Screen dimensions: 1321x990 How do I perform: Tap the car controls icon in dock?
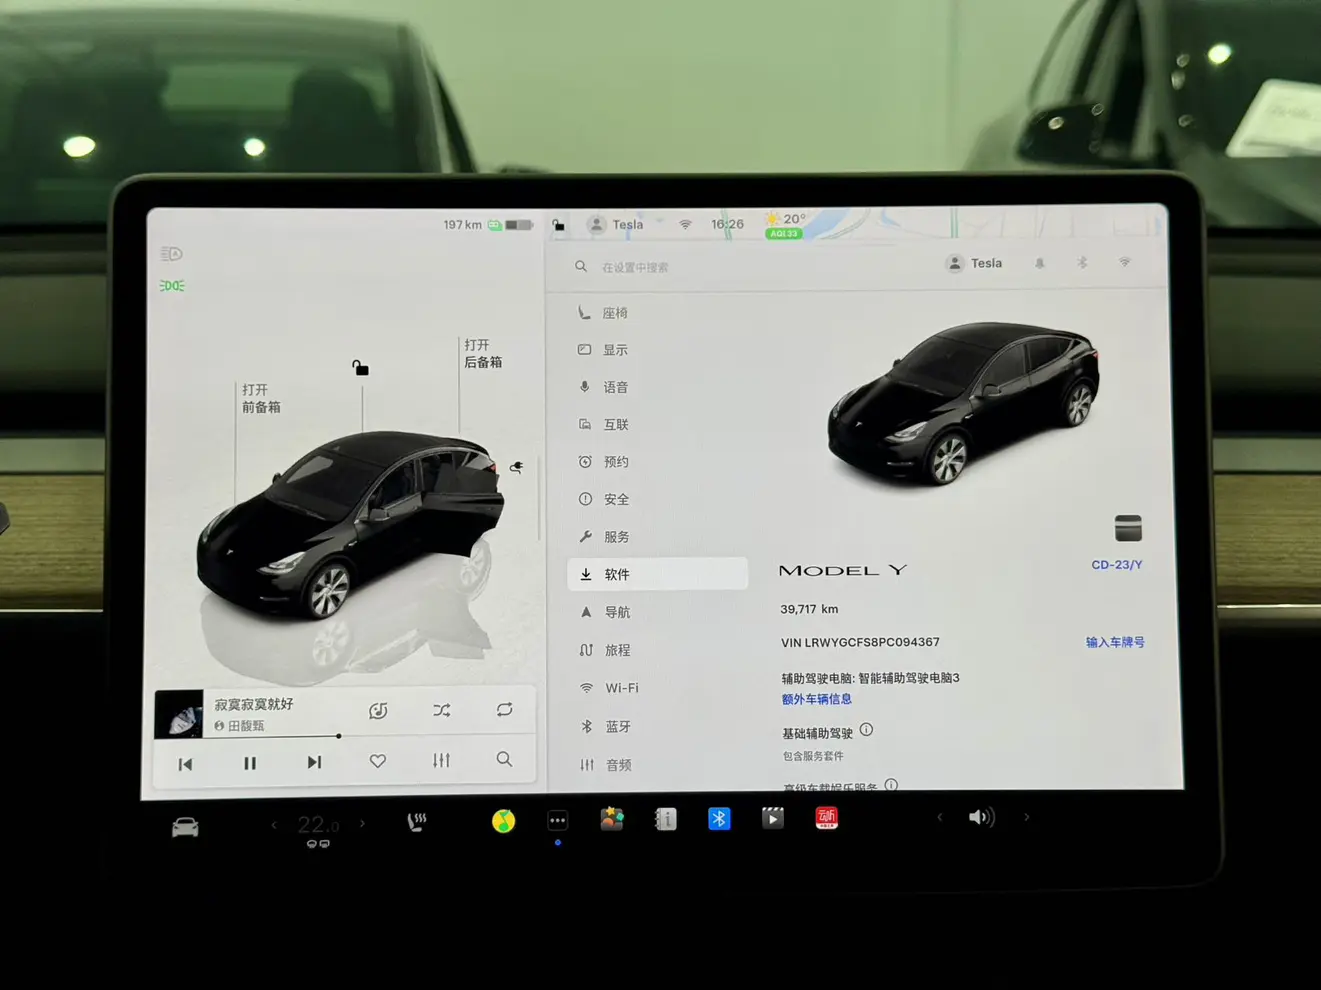click(185, 827)
